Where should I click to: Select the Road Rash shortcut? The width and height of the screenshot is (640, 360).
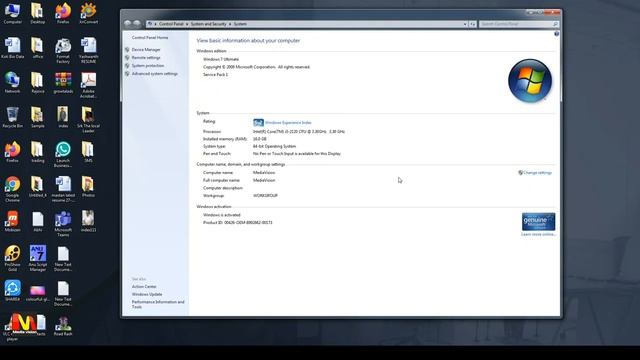click(63, 326)
